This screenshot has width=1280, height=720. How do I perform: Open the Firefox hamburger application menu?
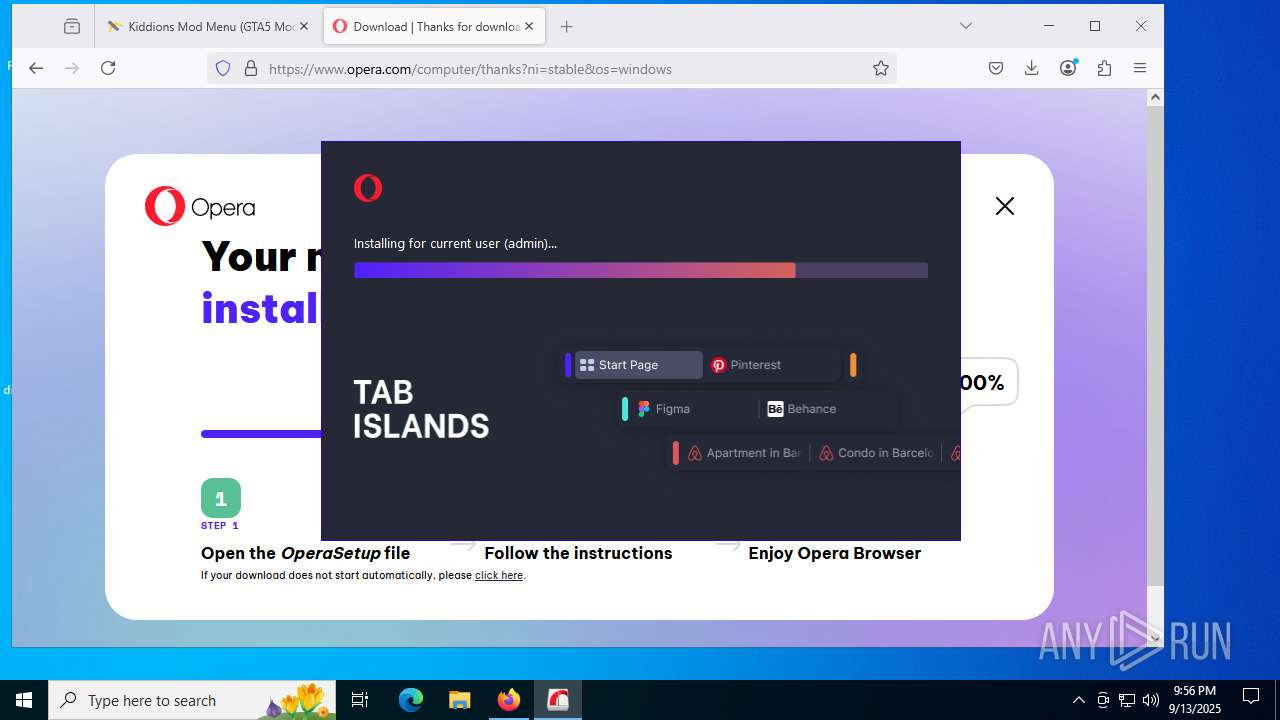[1140, 68]
